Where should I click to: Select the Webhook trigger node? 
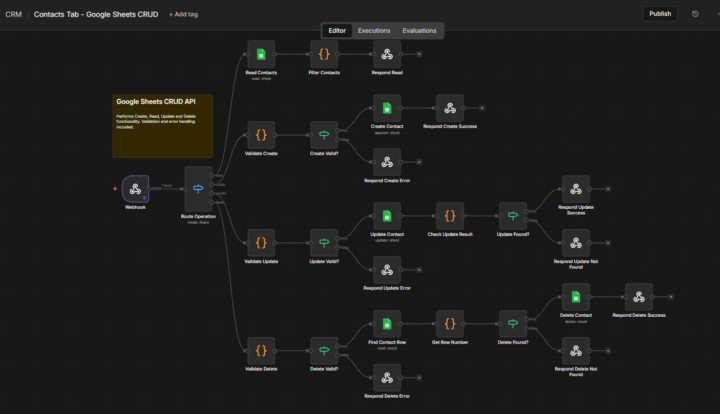tap(135, 188)
